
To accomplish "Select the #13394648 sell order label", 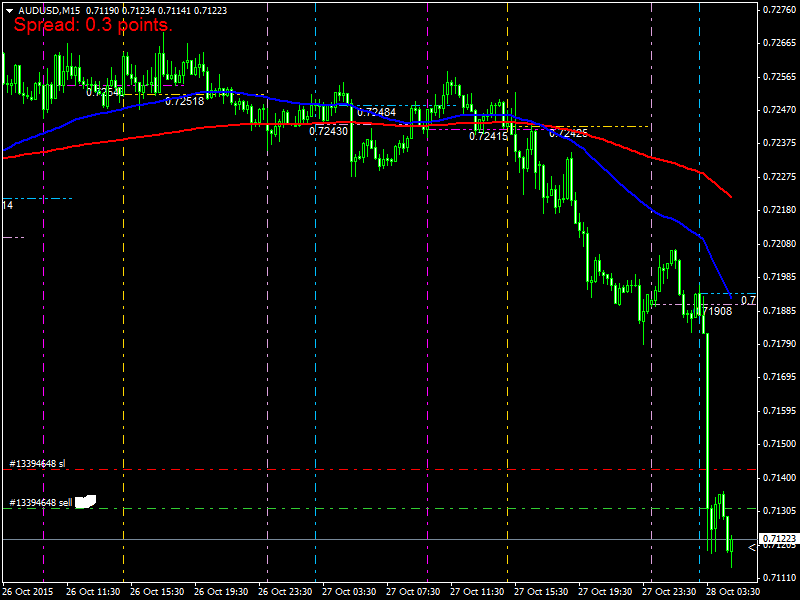I will point(40,502).
